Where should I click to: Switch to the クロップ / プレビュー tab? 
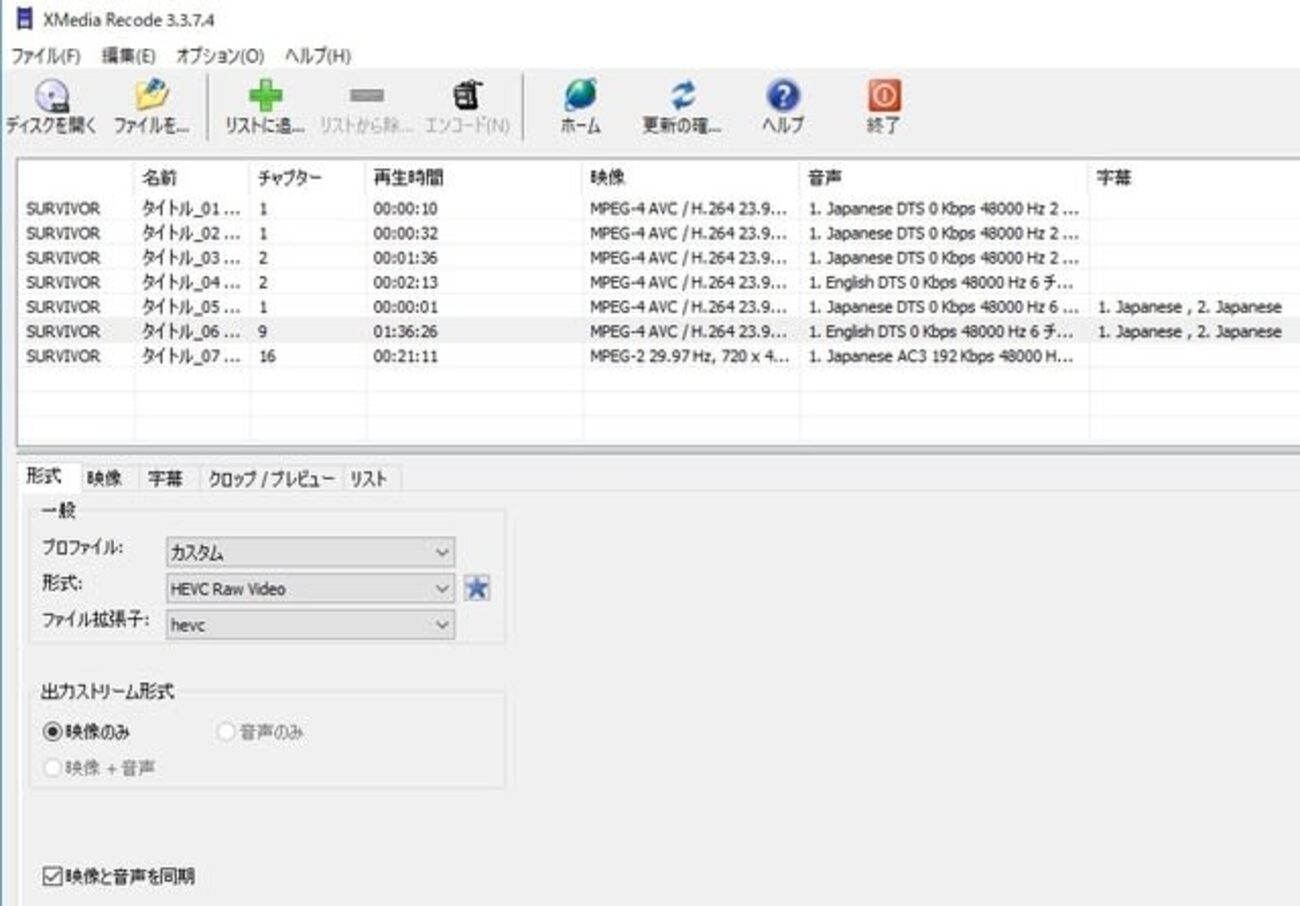[272, 479]
